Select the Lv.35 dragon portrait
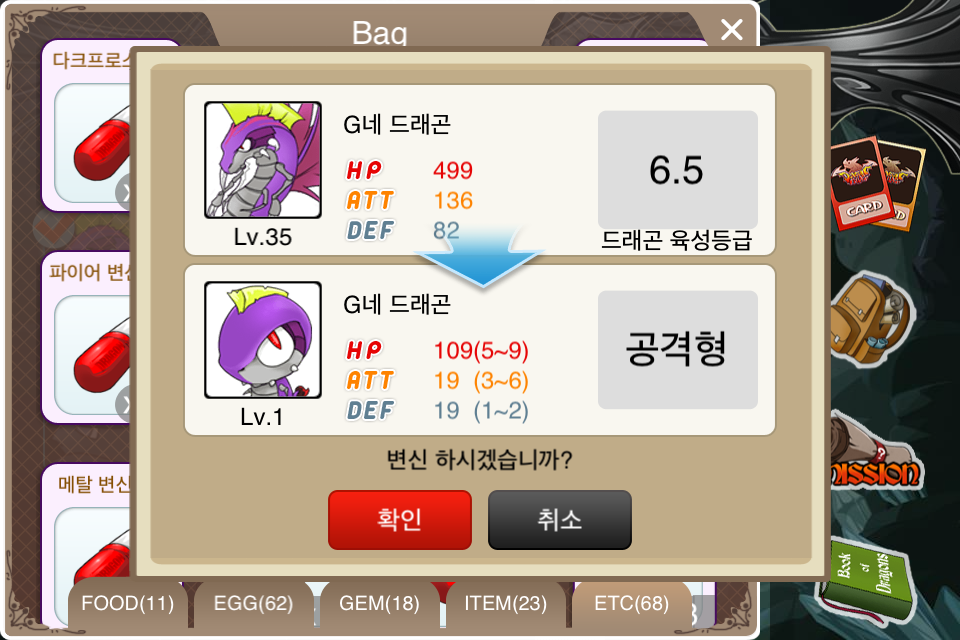Screen dimensions: 960x640 coord(263,160)
